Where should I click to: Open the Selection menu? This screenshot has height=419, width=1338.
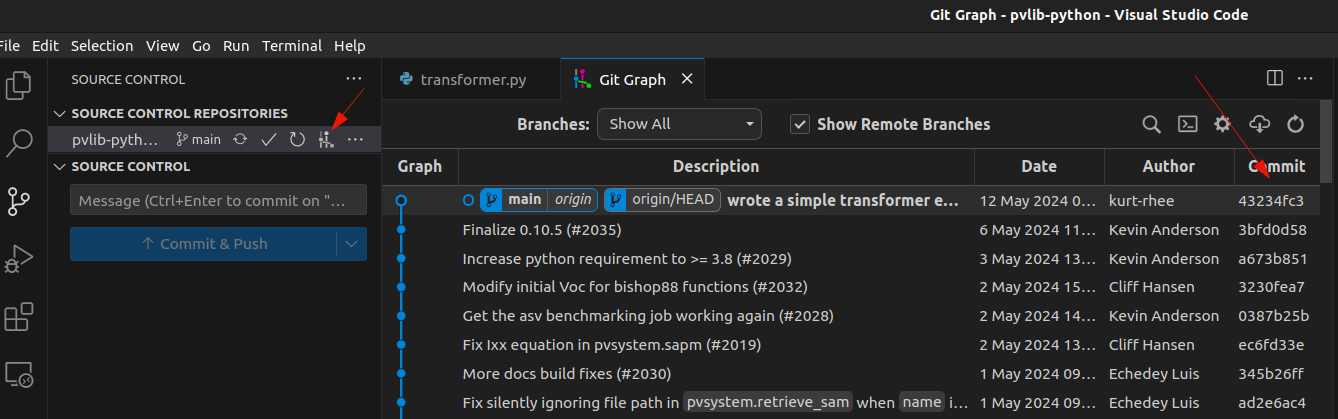point(102,46)
